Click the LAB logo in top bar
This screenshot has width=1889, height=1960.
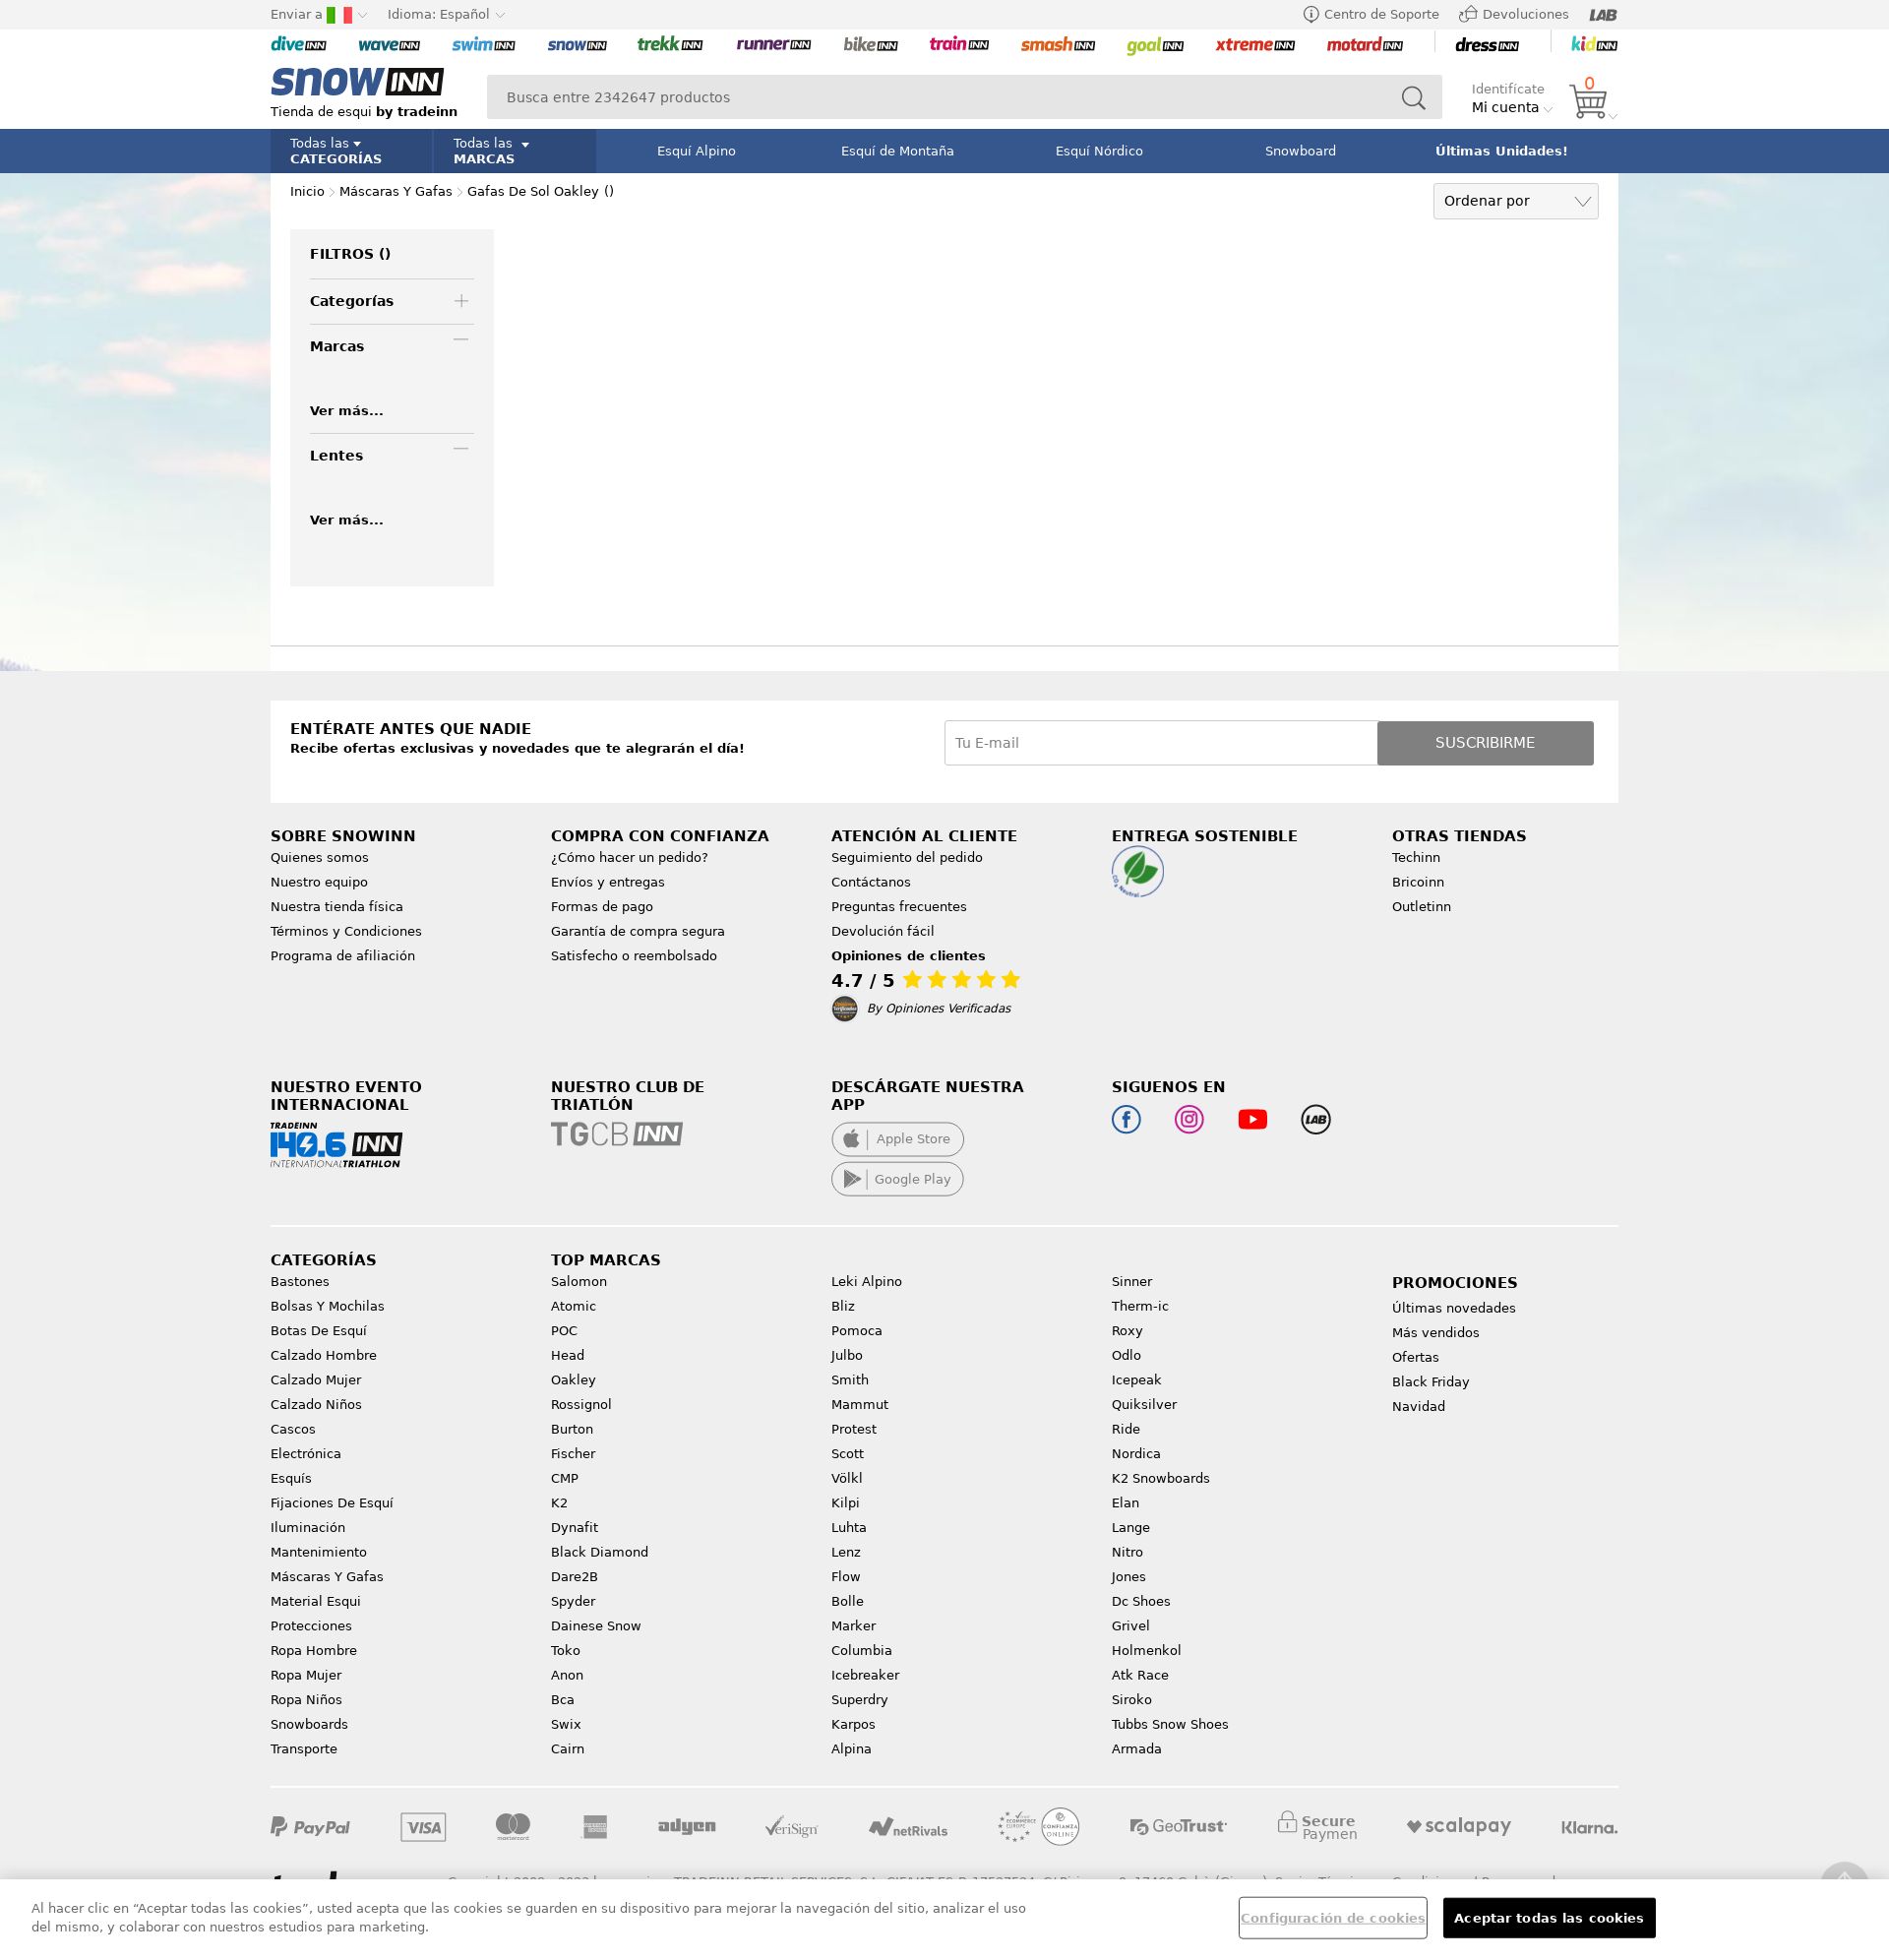1603,14
